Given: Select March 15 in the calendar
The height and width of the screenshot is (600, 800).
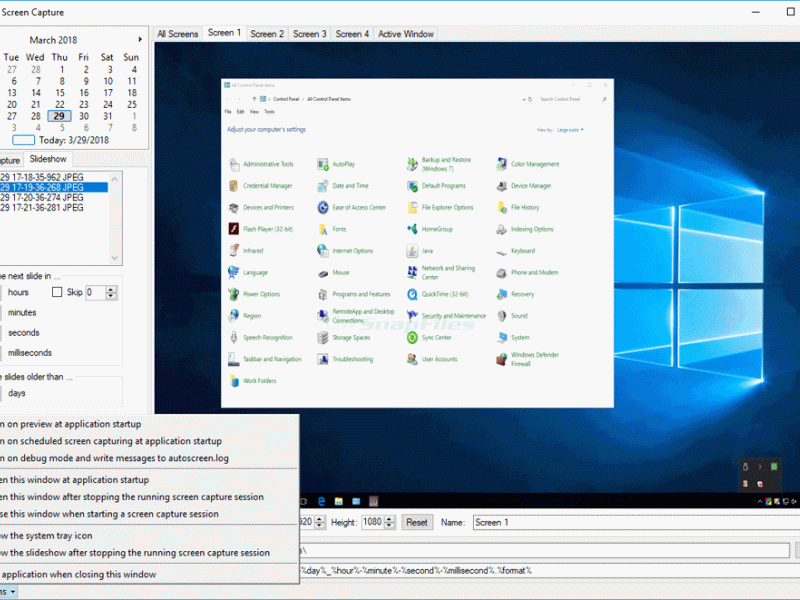Looking at the screenshot, I should (60, 93).
